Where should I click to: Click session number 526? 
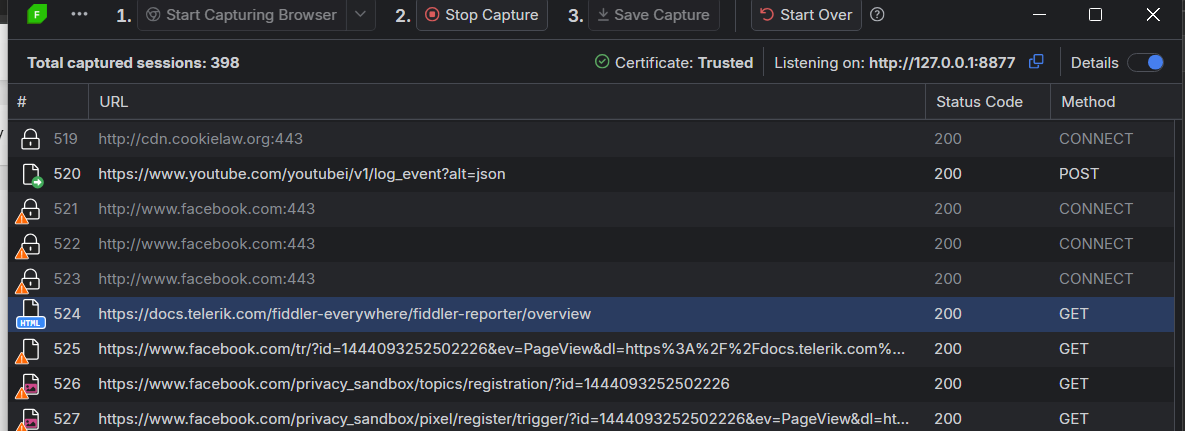(67, 383)
